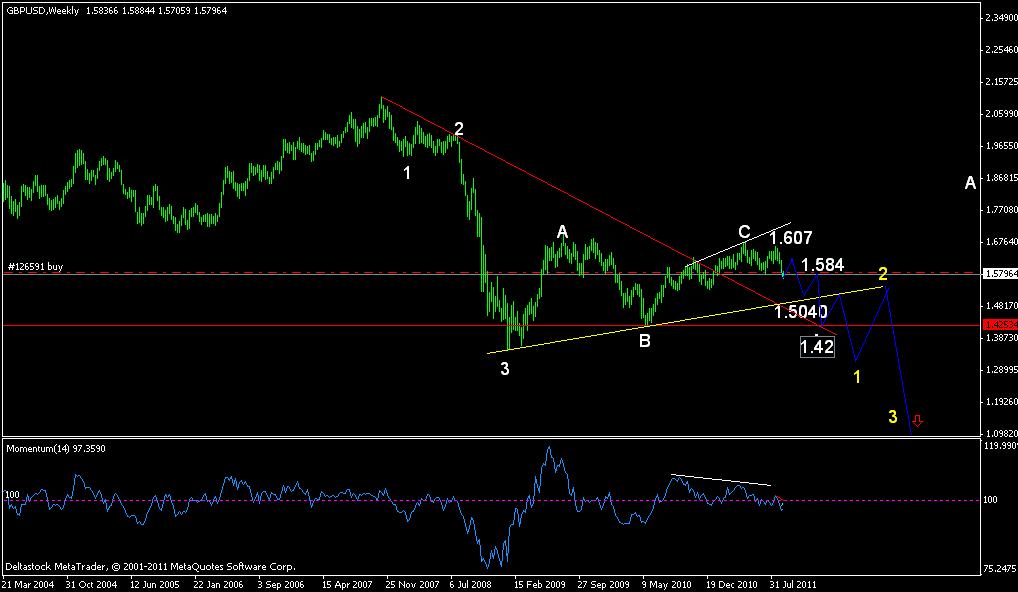The image size is (1018, 592).
Task: Select the white wave label C
Action: [744, 232]
